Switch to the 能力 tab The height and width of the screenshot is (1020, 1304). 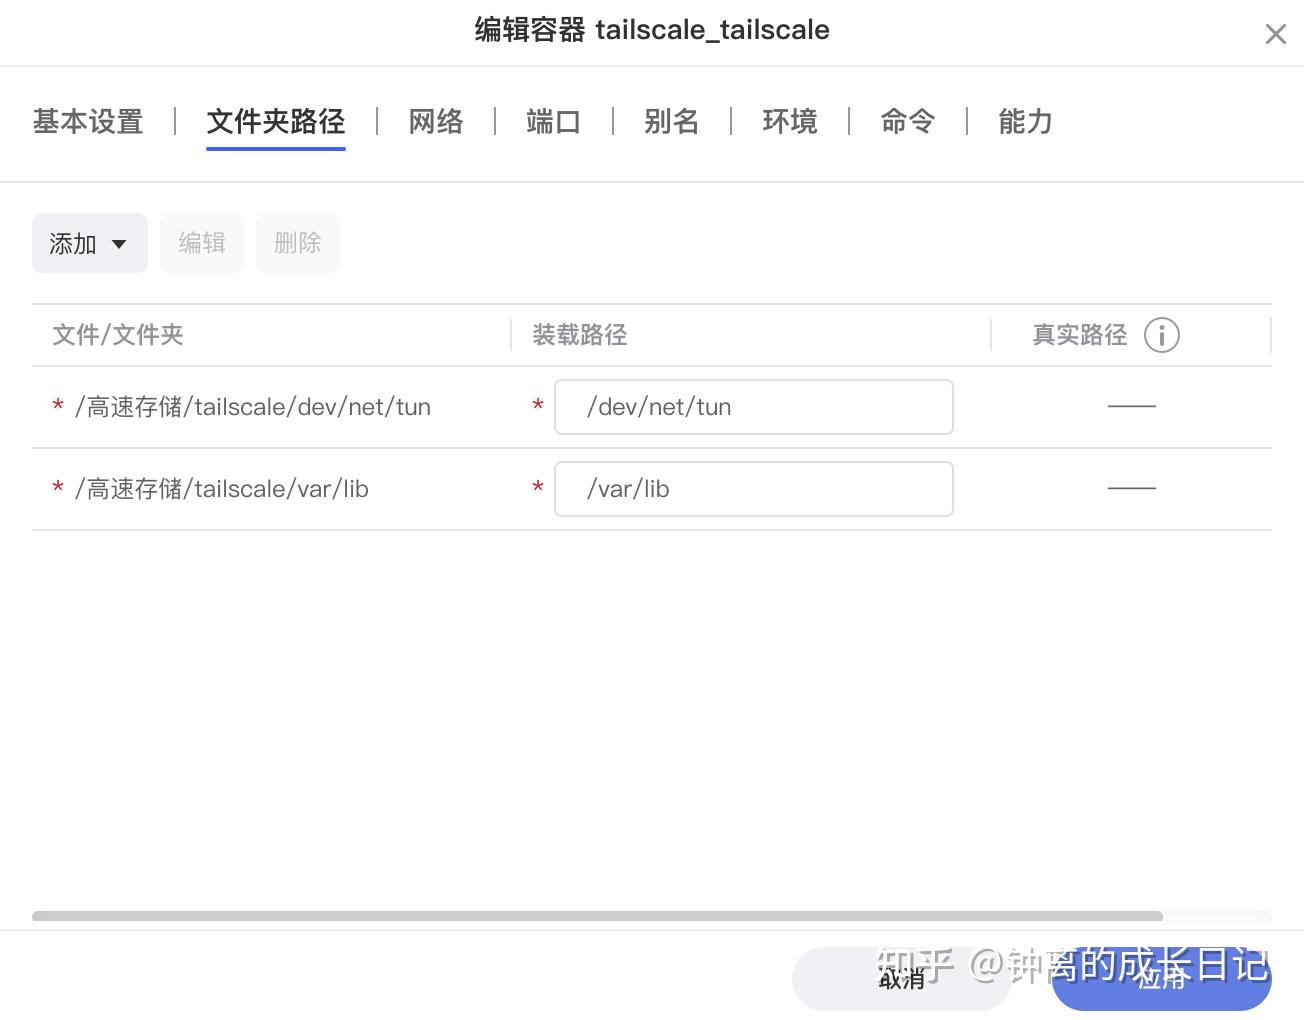[x=1024, y=121]
